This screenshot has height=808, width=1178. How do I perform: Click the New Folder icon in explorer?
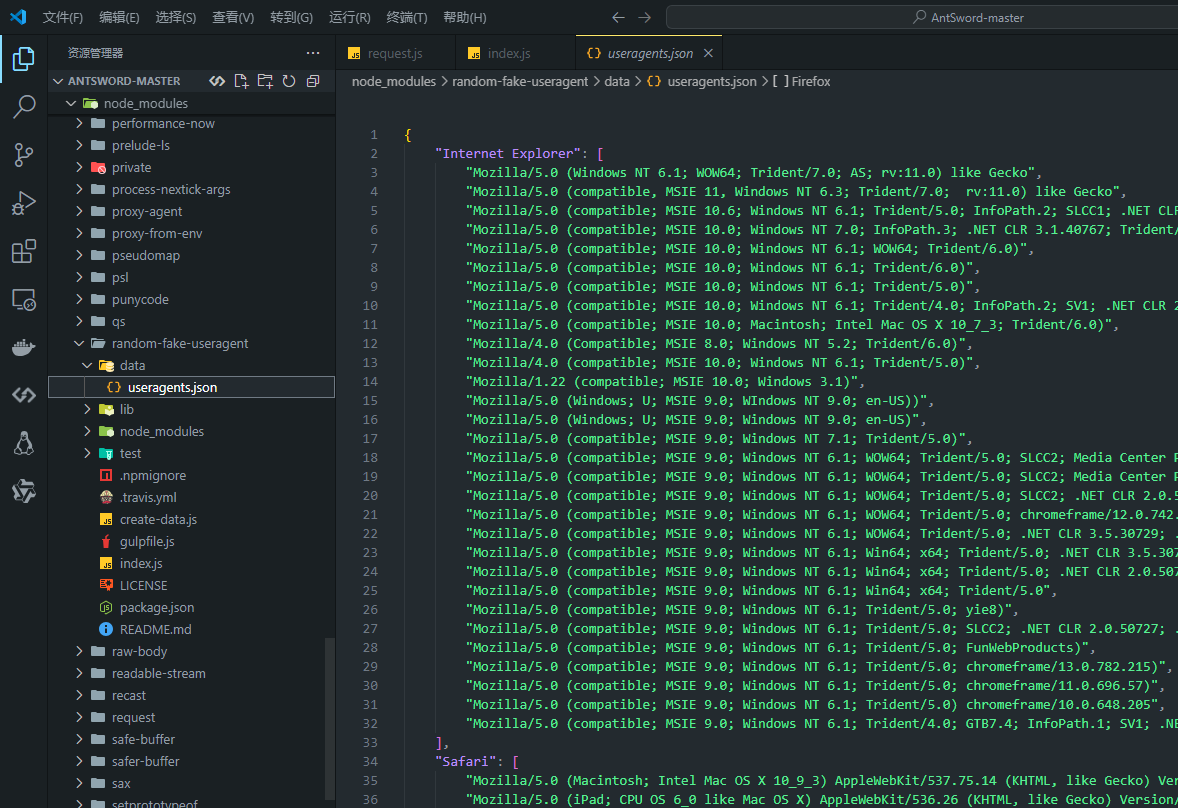click(265, 81)
